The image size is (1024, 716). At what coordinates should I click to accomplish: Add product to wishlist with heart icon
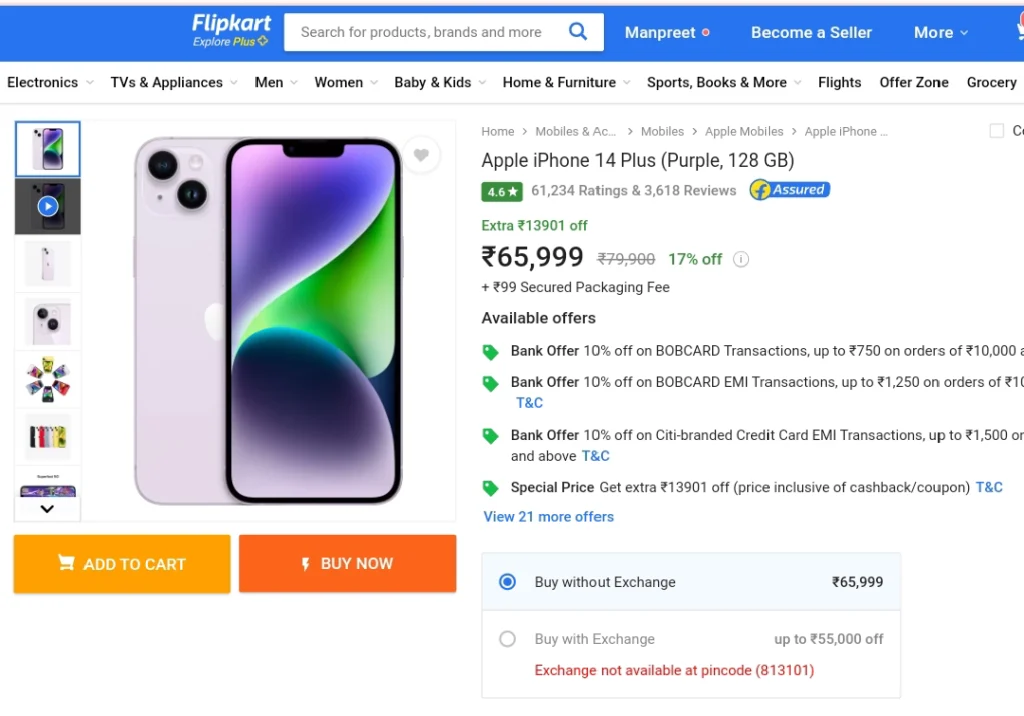coord(421,155)
